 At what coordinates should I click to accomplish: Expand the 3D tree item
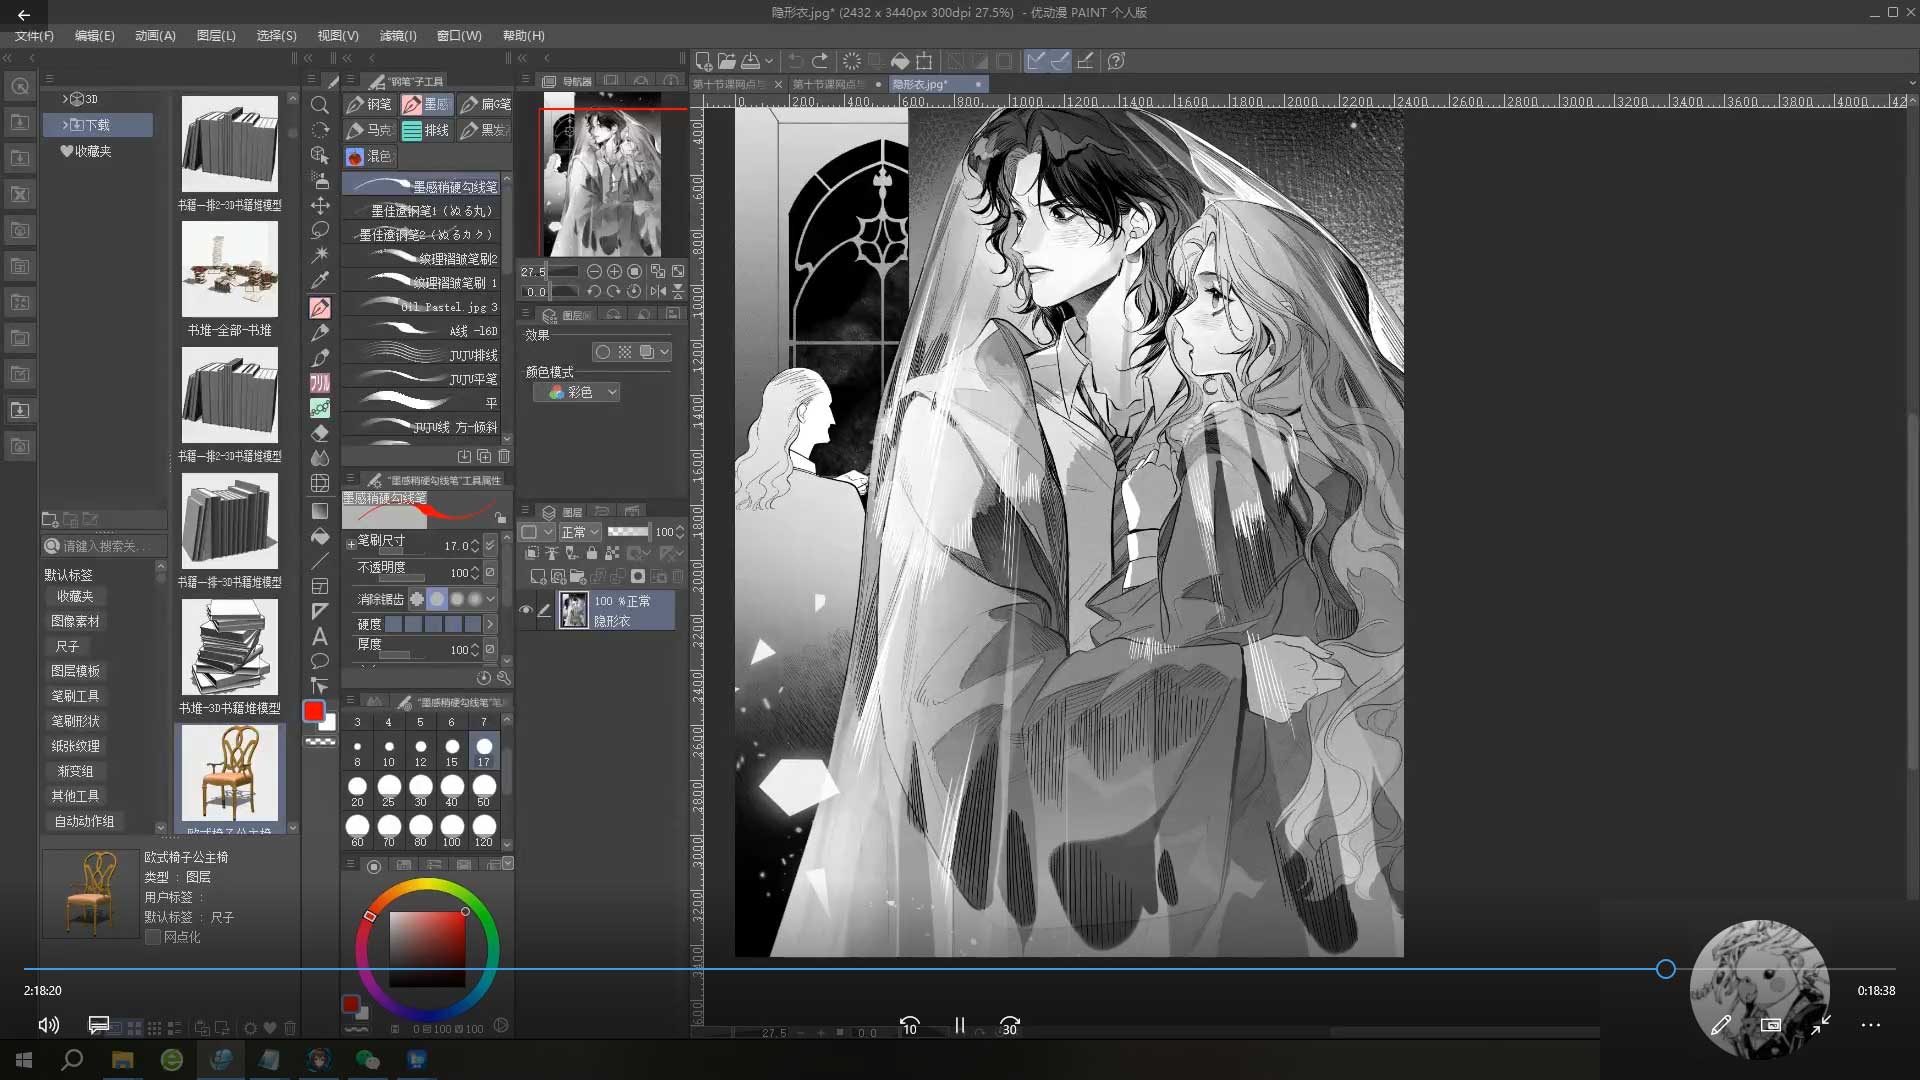click(66, 99)
